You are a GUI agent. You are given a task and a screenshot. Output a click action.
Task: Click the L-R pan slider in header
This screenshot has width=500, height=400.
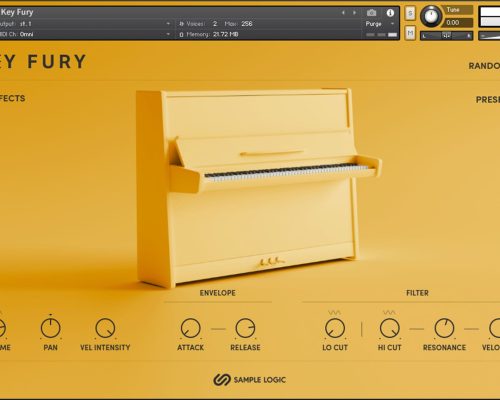click(x=446, y=35)
